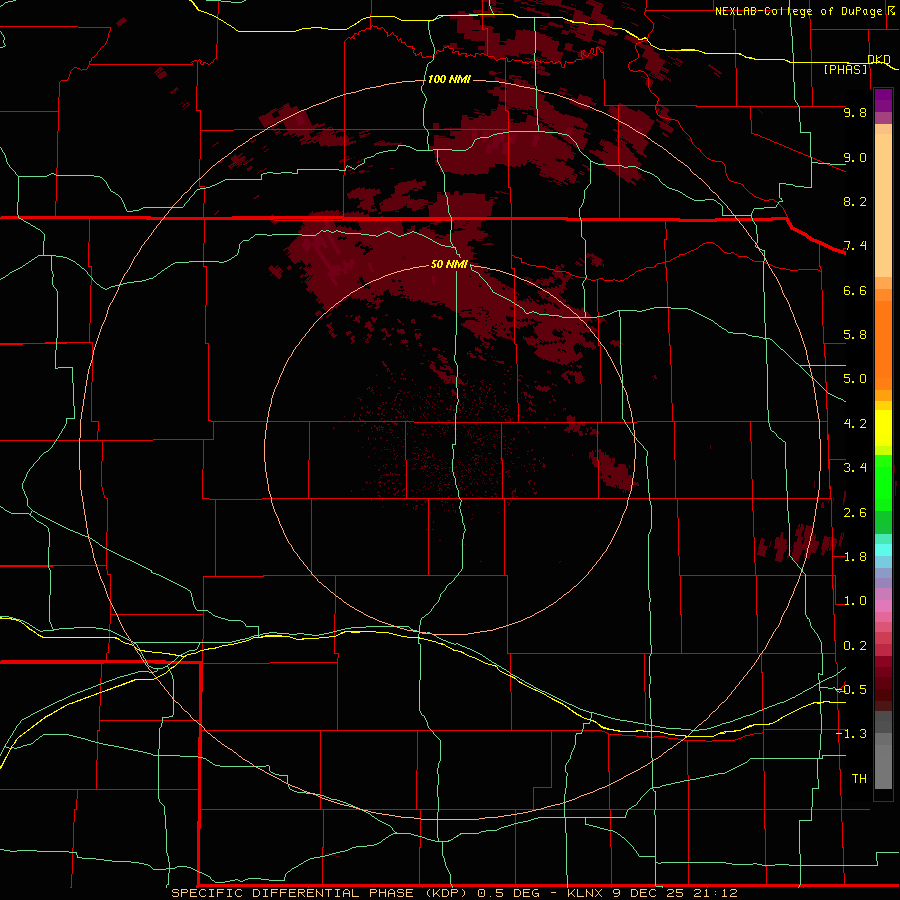This screenshot has height=900, width=900.
Task: Click the 4.2 scale value
Action: pyautogui.click(x=855, y=424)
